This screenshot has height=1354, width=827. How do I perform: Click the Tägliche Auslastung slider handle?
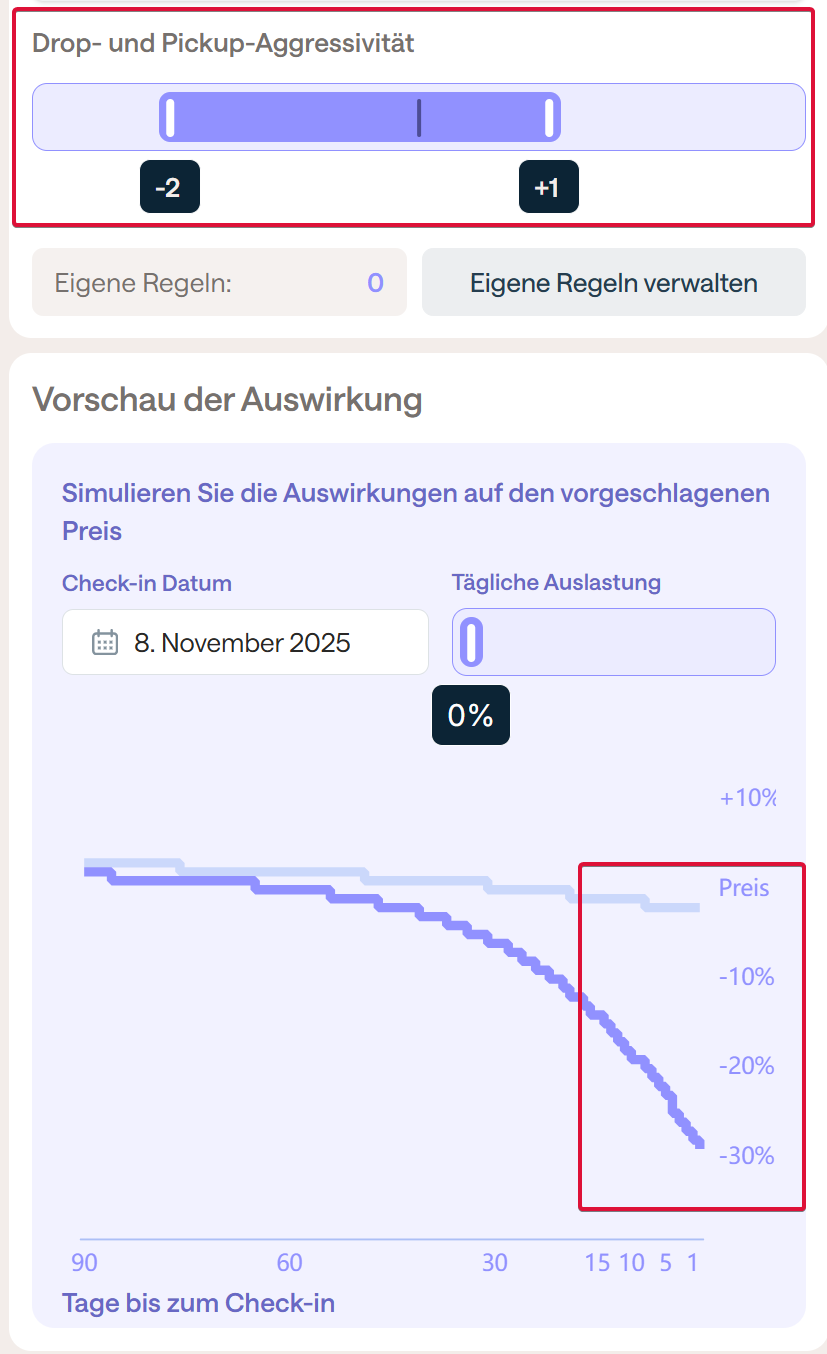[x=472, y=642]
